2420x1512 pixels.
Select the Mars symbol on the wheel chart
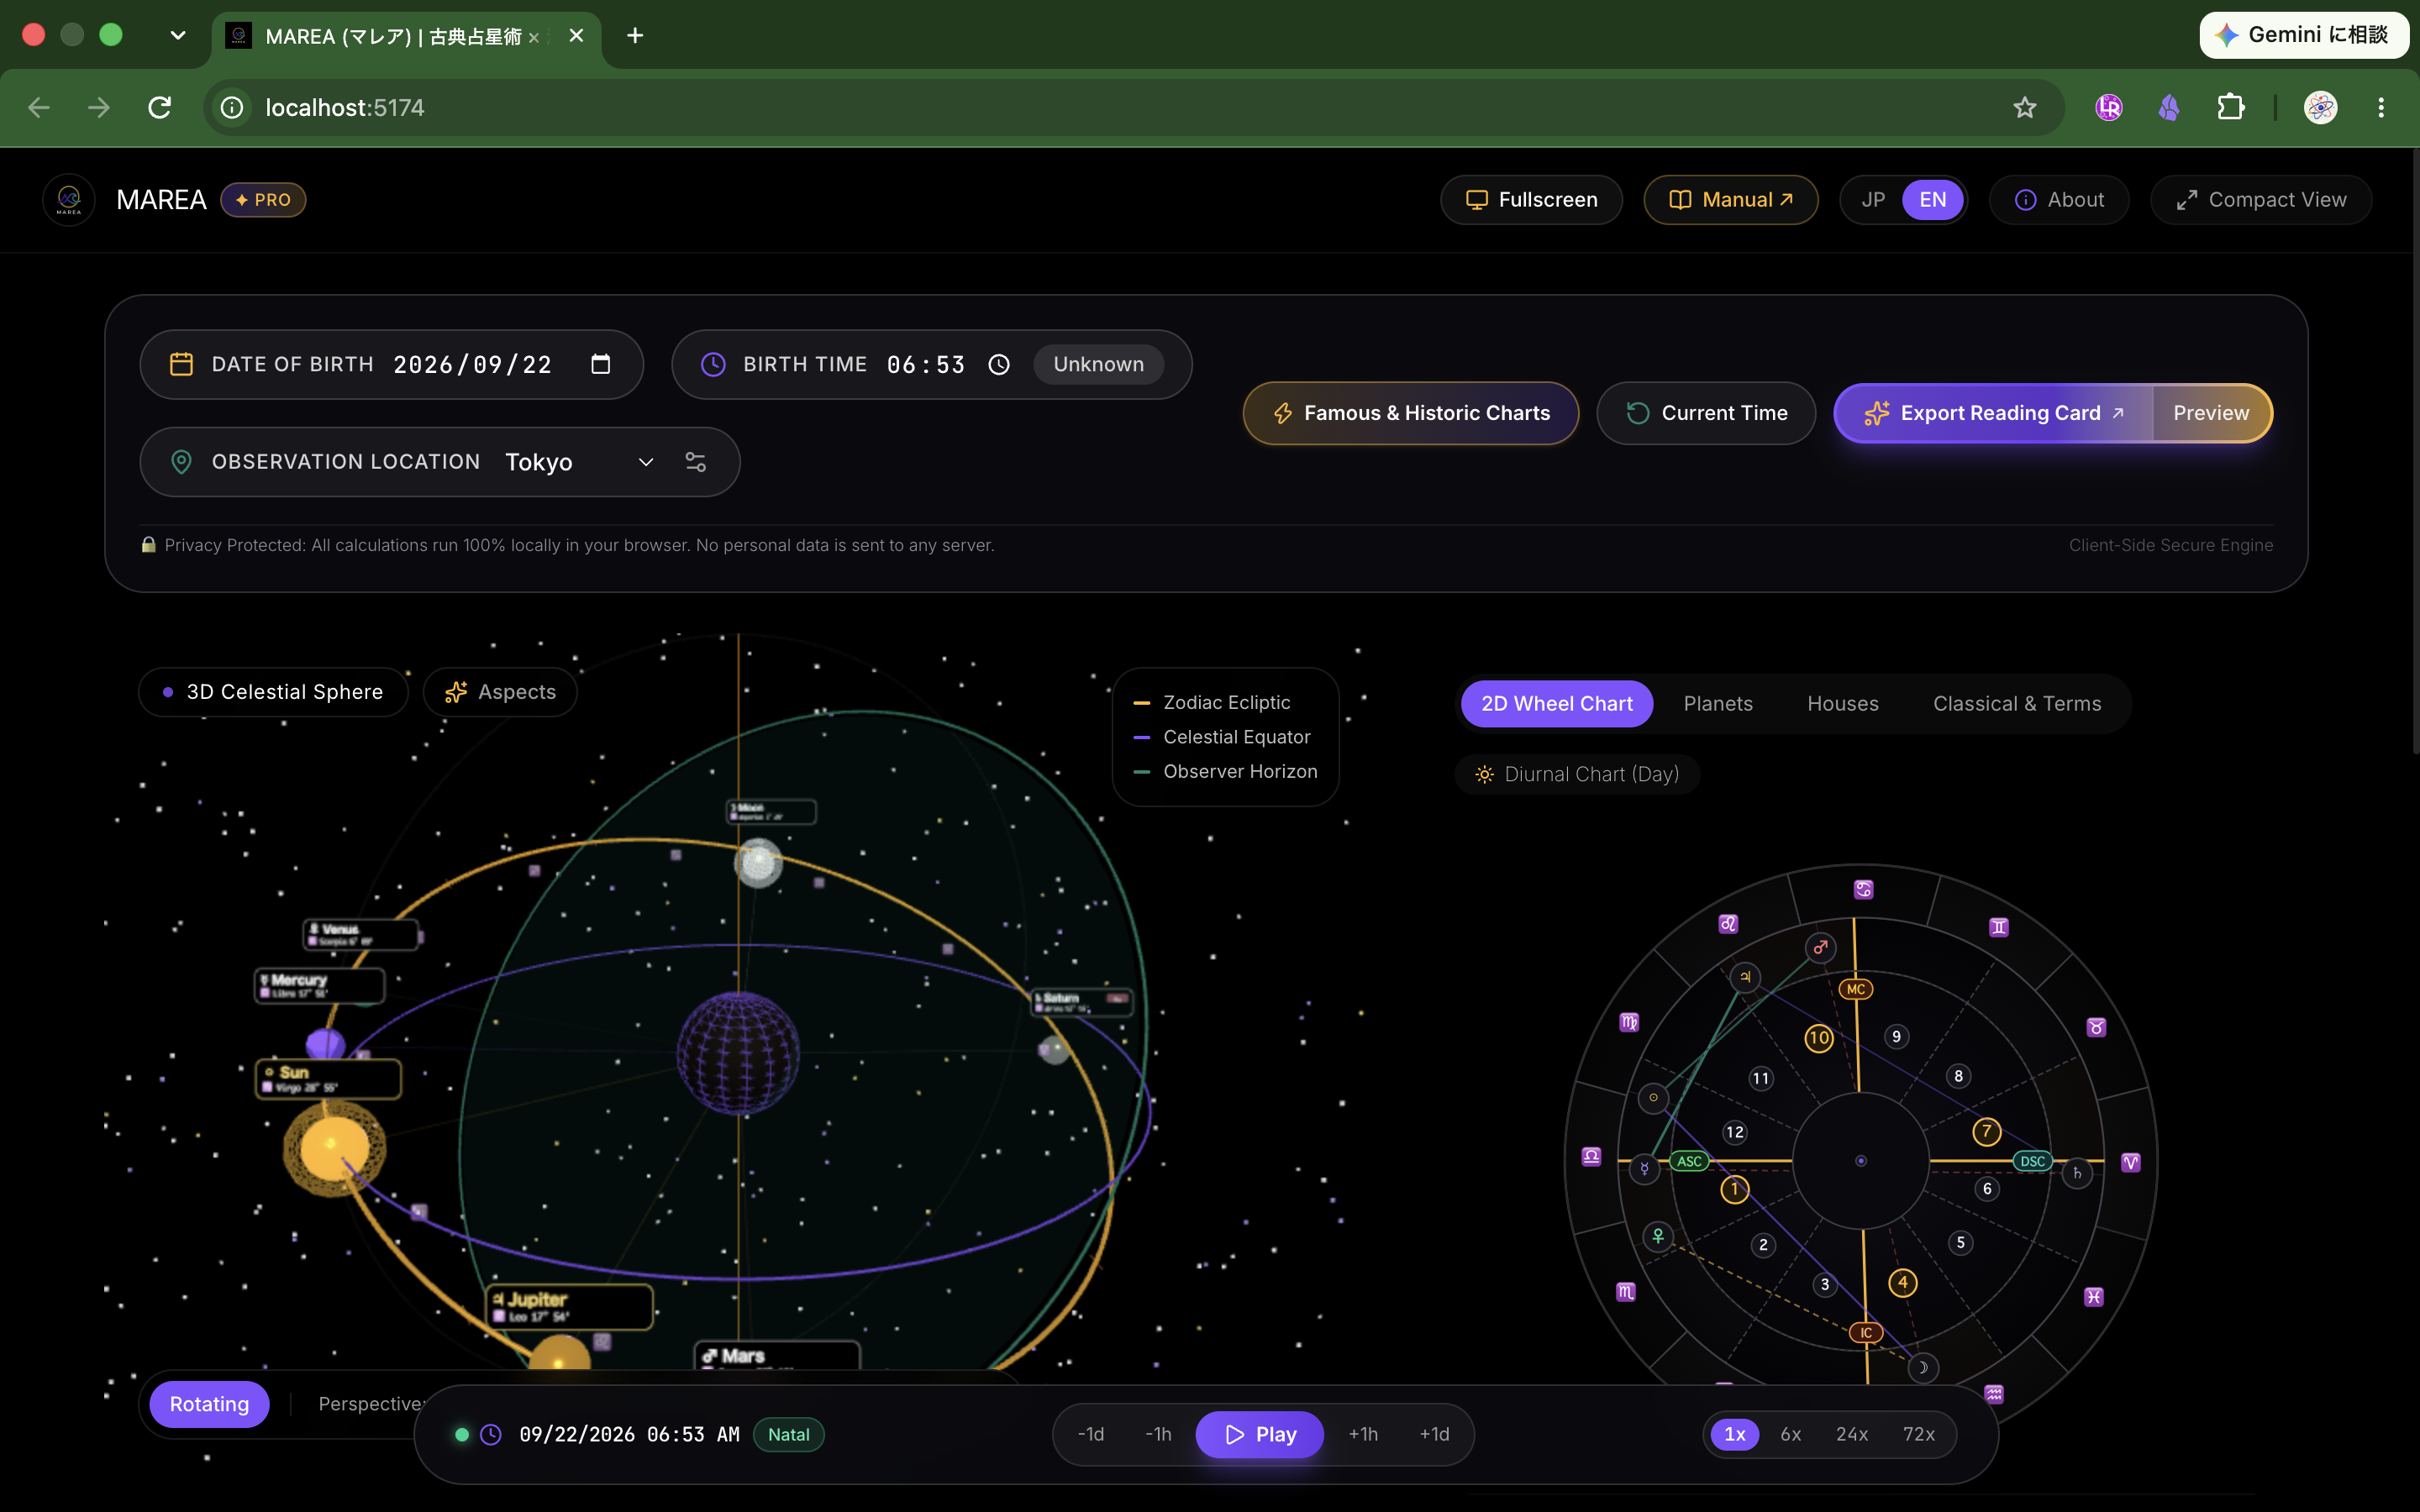1820,947
